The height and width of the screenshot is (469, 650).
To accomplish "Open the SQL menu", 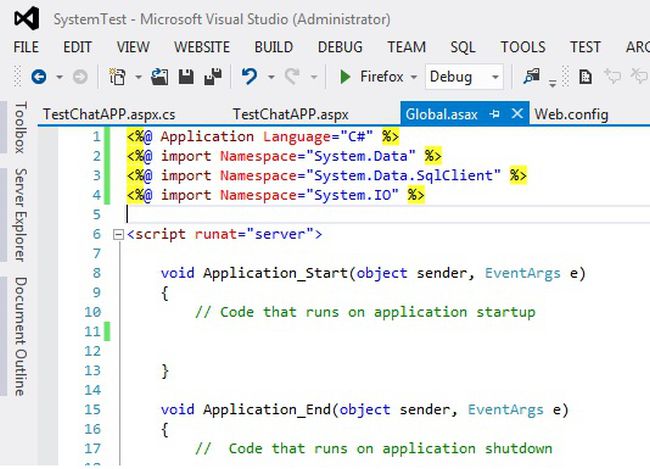I will pyautogui.click(x=463, y=47).
